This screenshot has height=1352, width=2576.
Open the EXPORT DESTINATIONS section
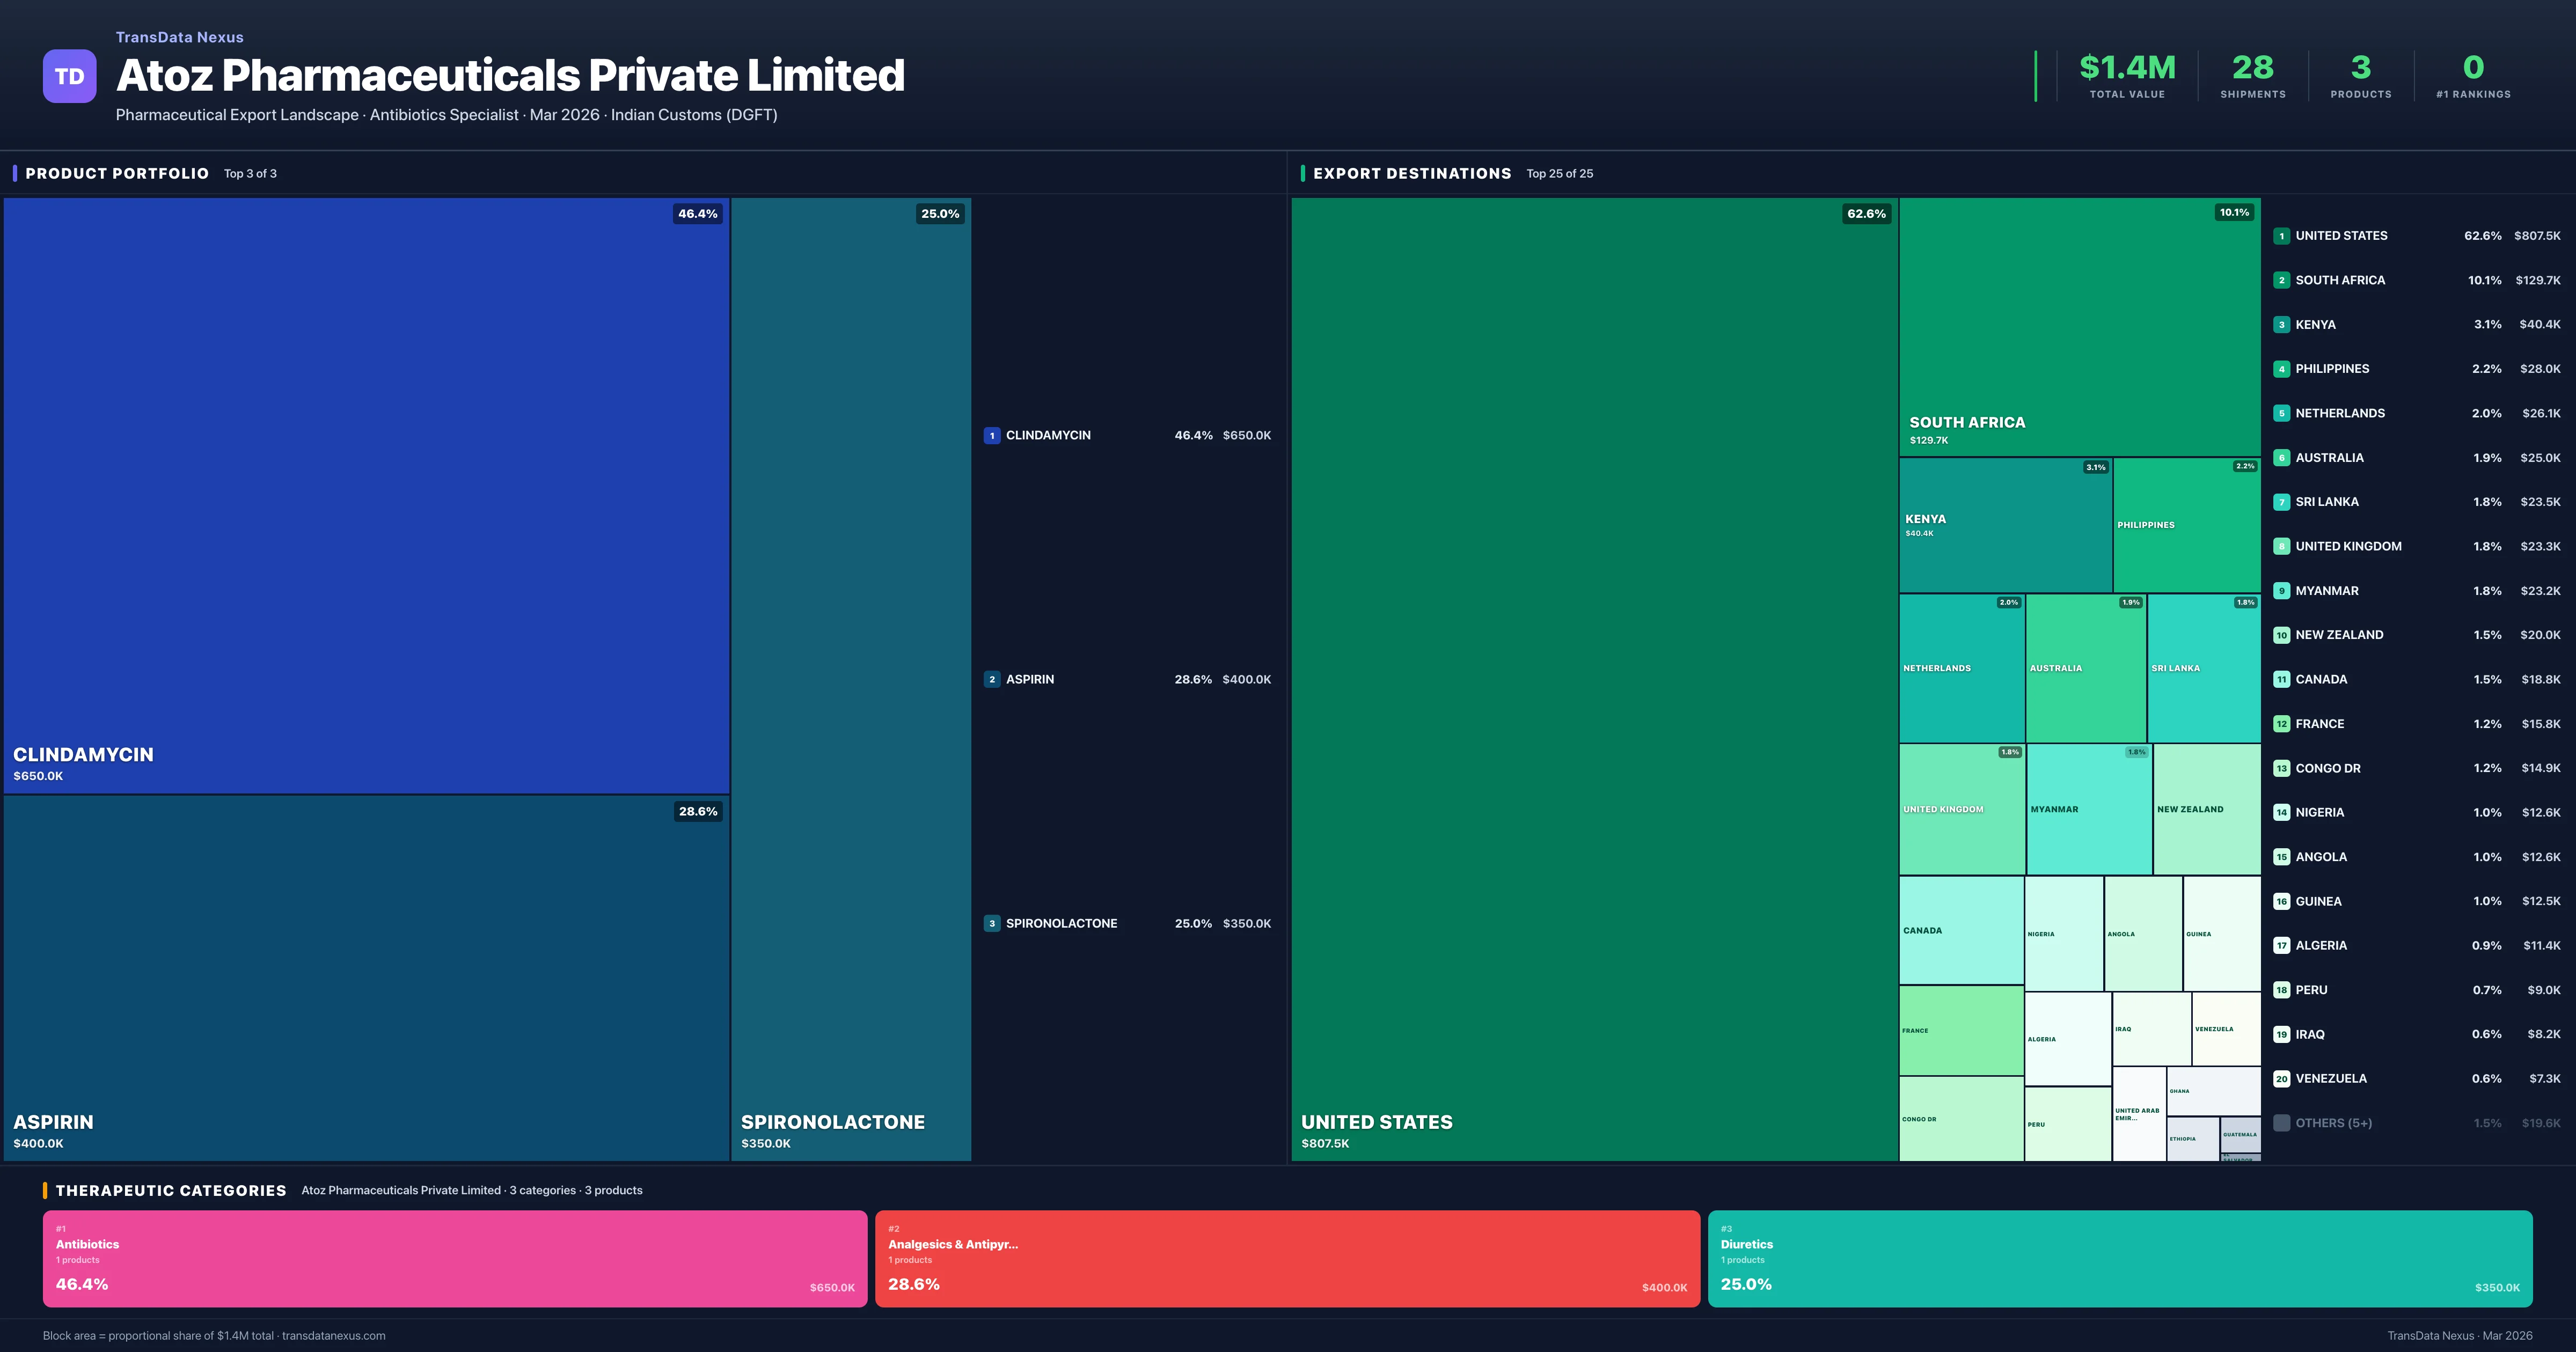click(1413, 173)
